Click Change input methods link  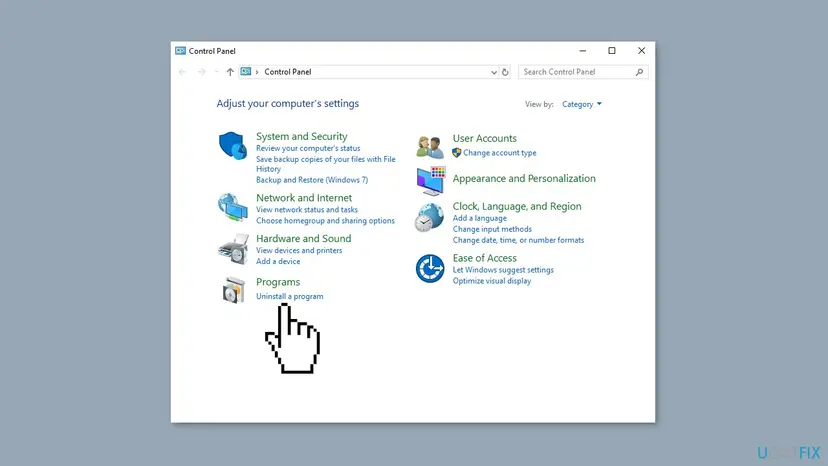tap(492, 229)
